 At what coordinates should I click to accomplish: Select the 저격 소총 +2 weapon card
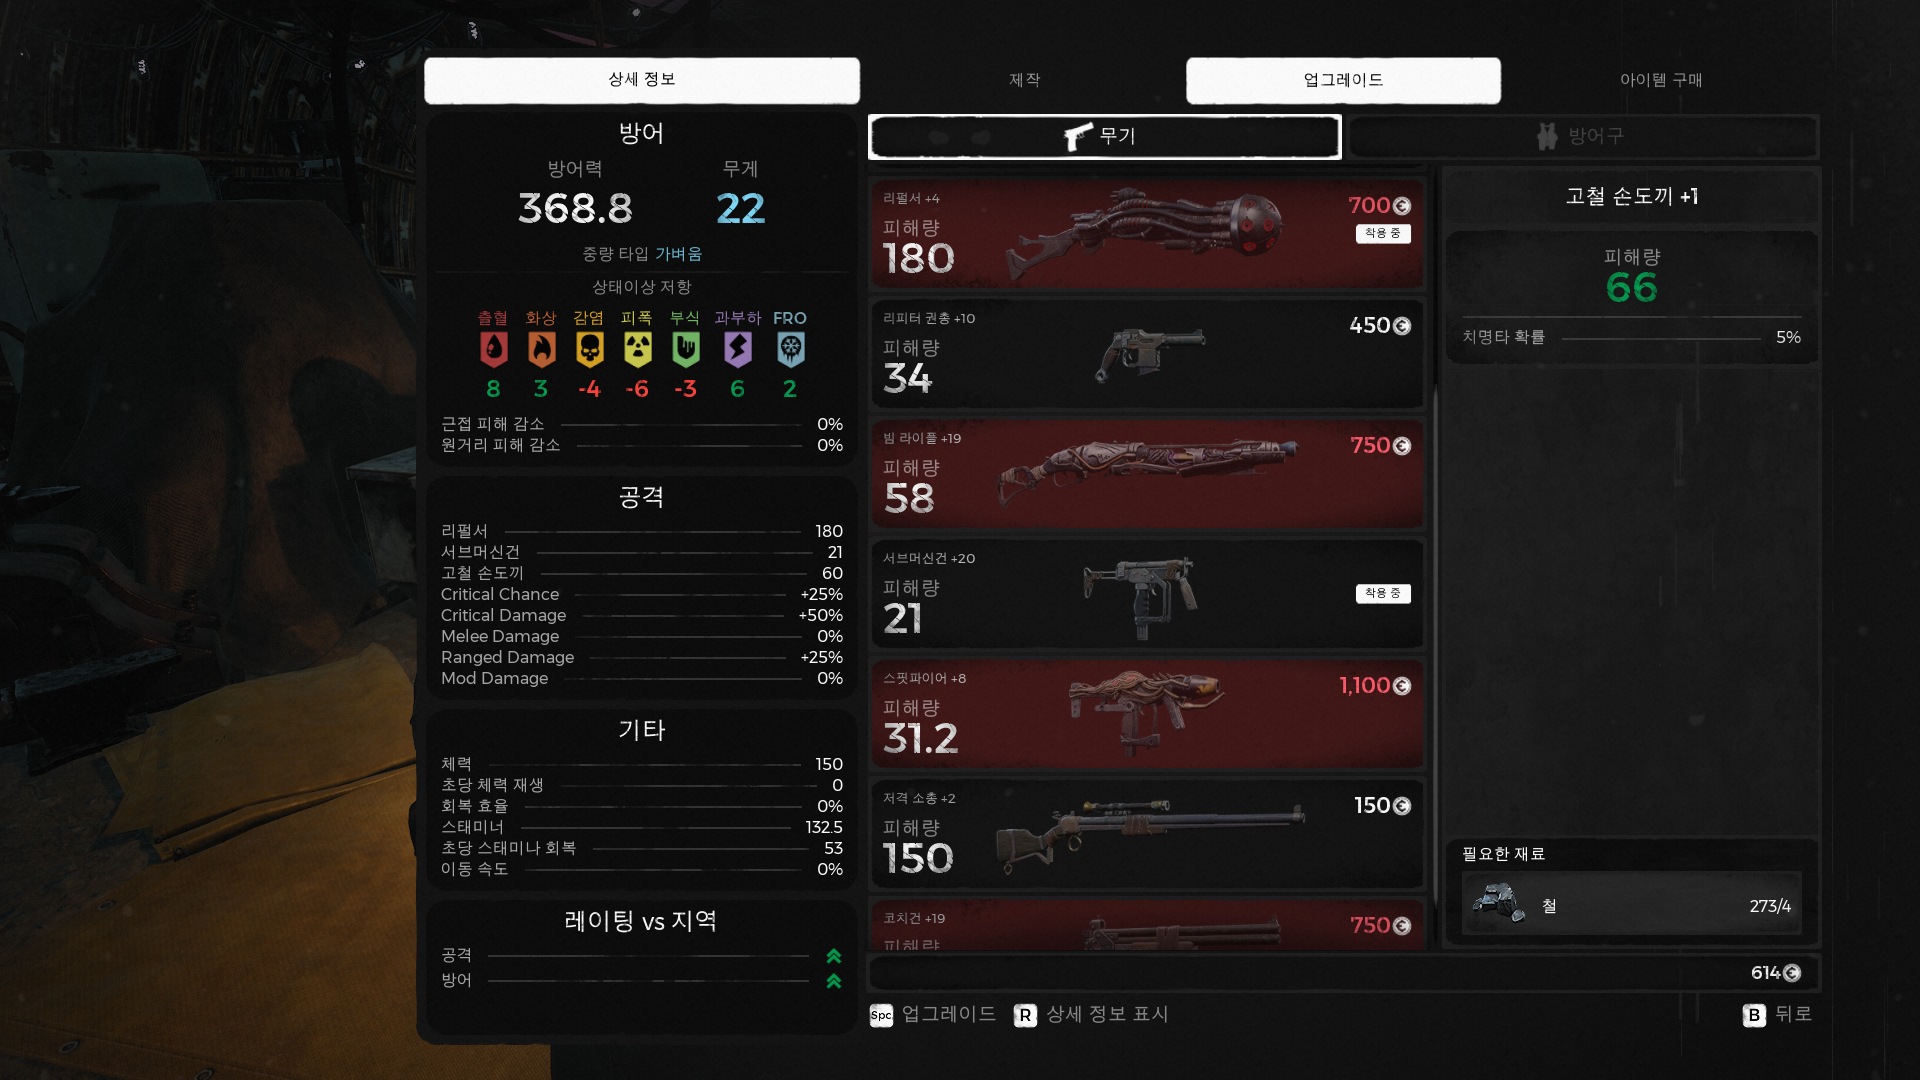point(1147,834)
